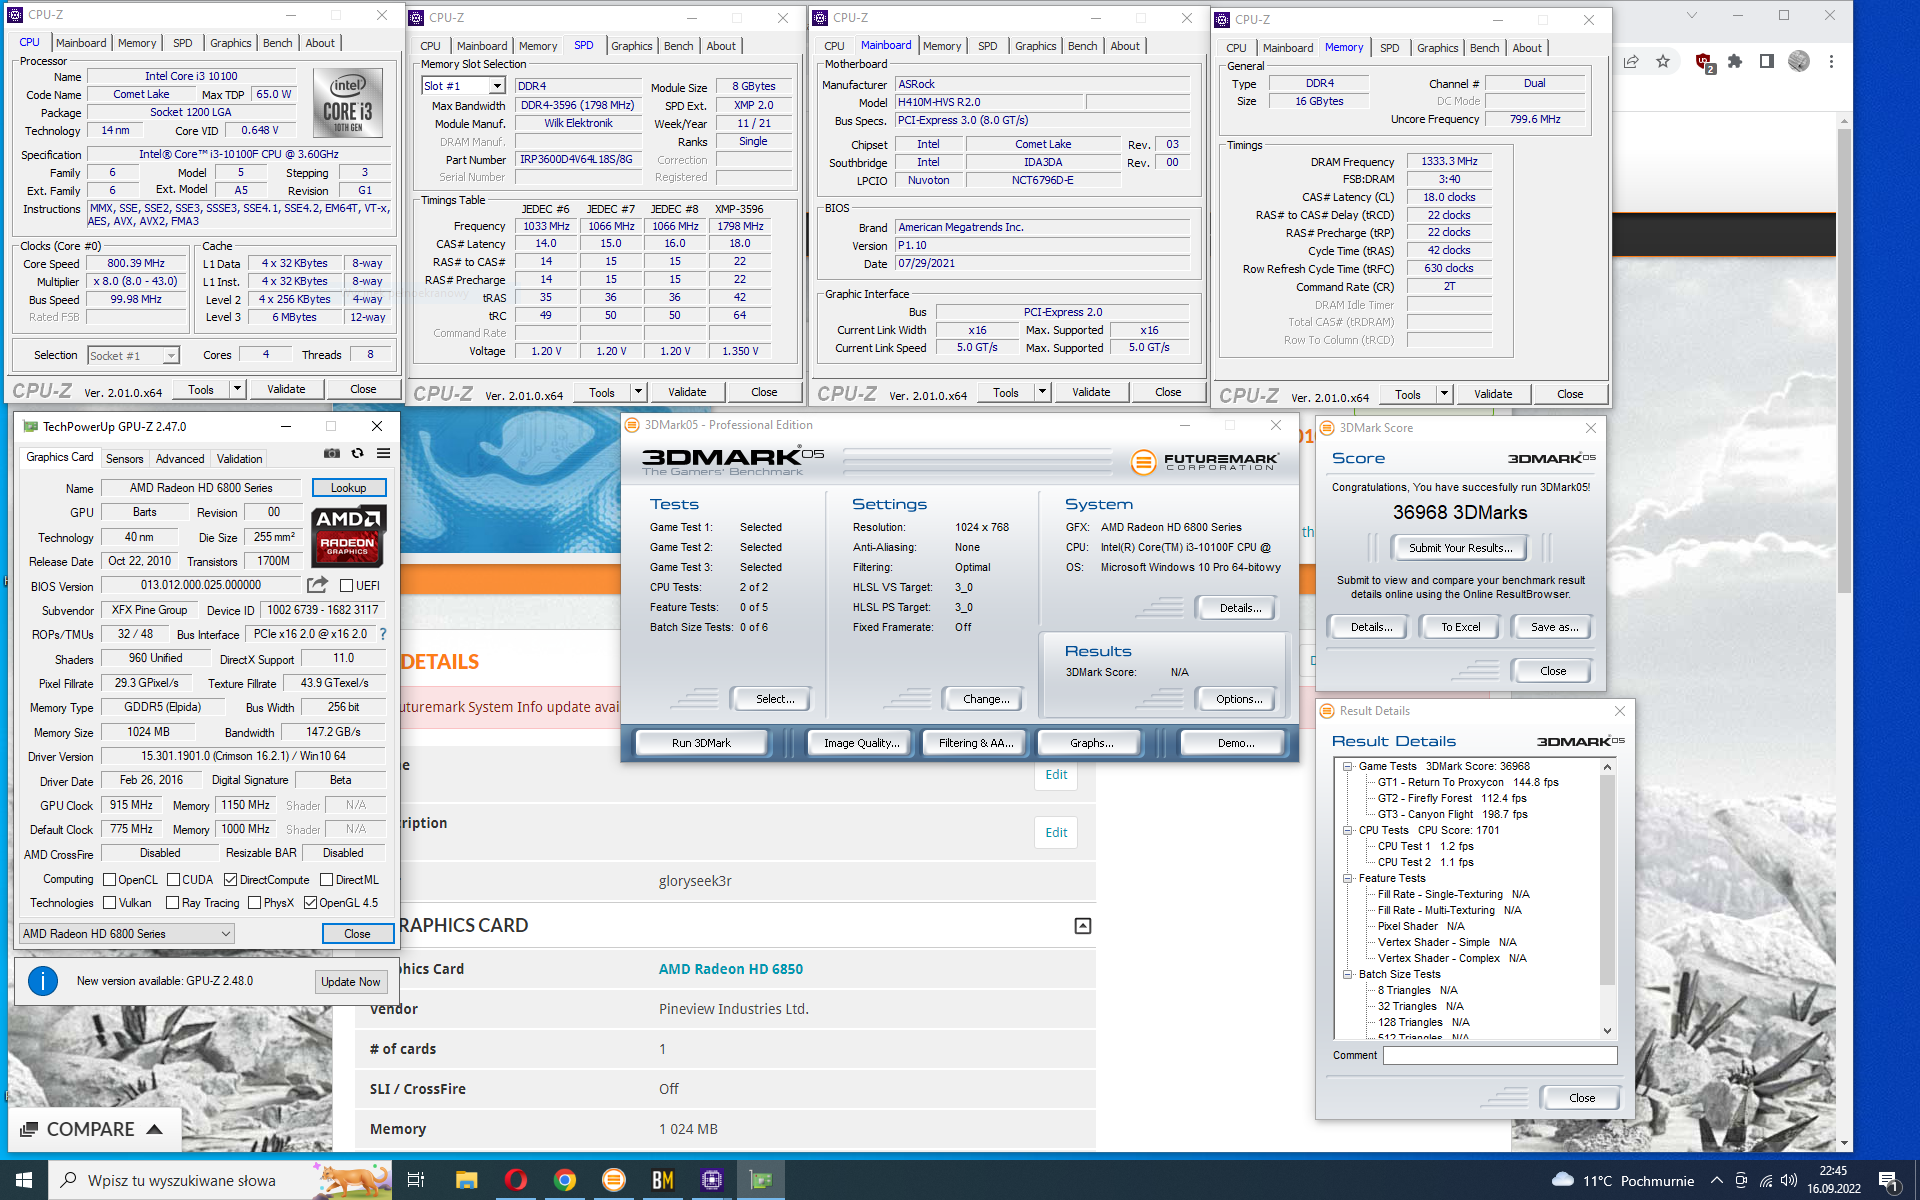Open Task View on the taskbar

tap(416, 1180)
